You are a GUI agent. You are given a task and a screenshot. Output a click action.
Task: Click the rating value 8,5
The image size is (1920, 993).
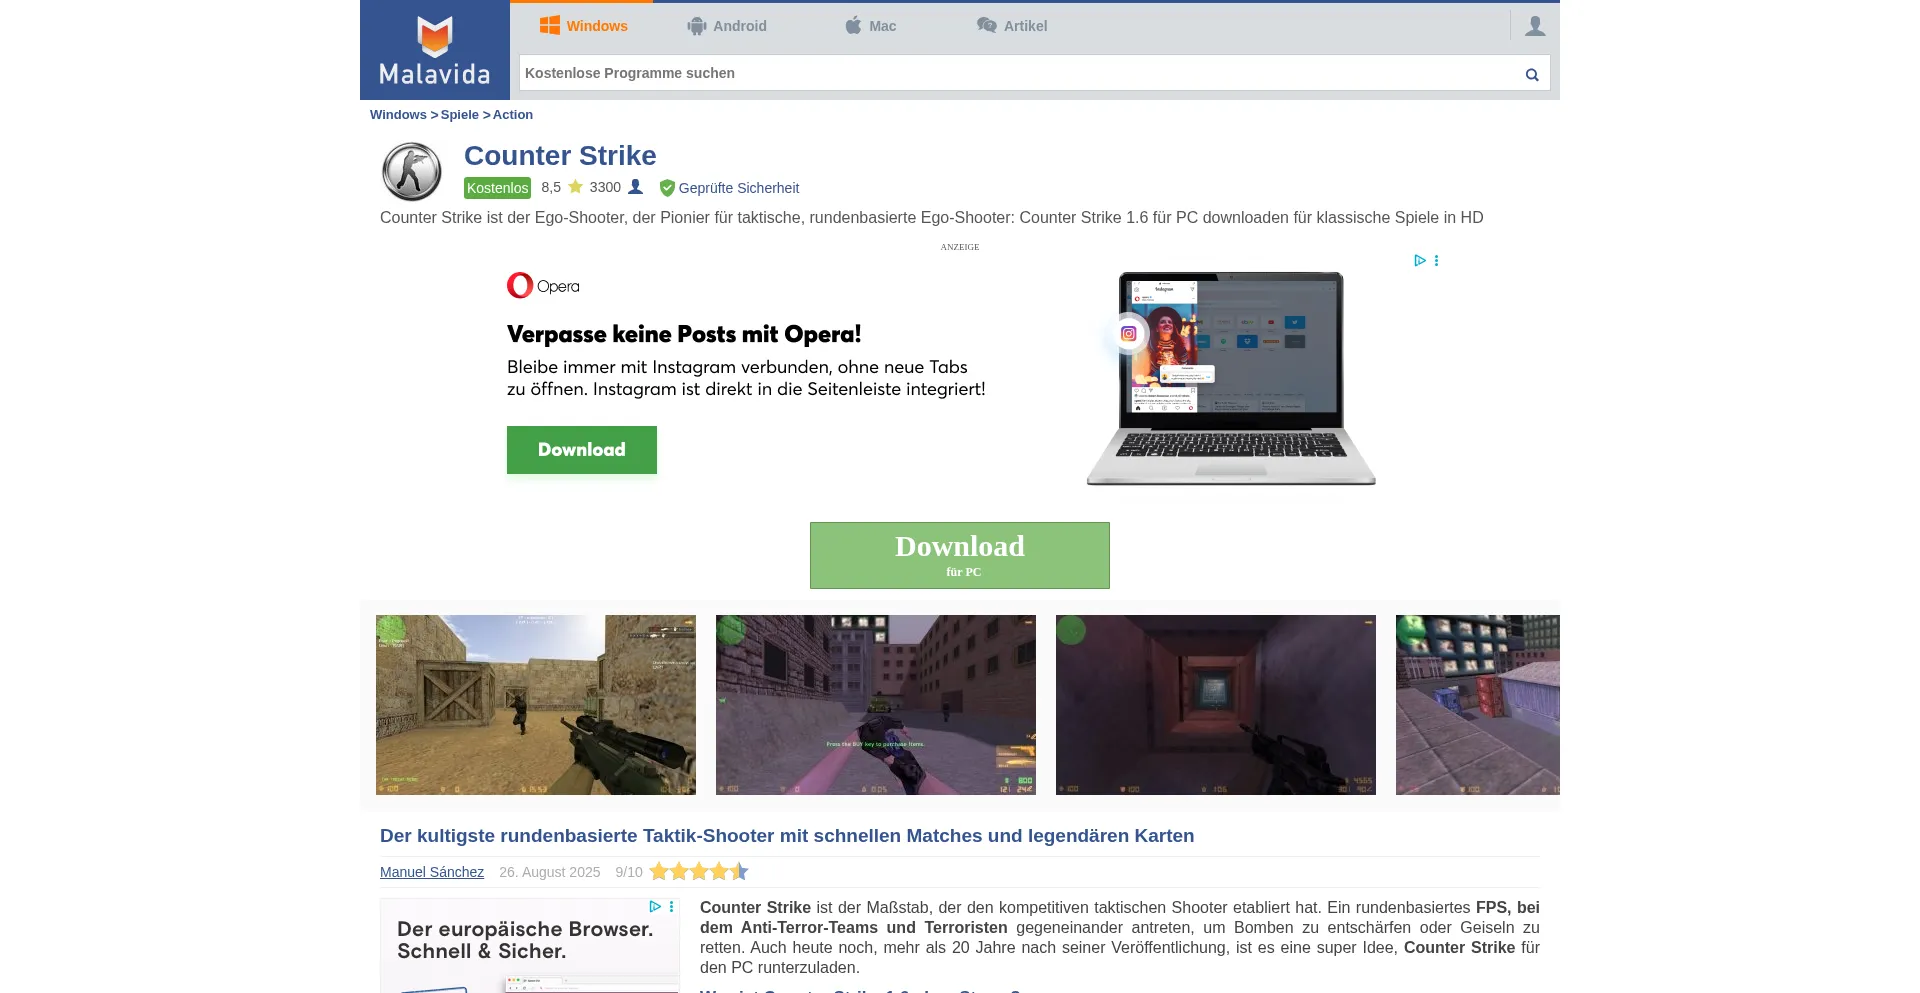coord(551,187)
